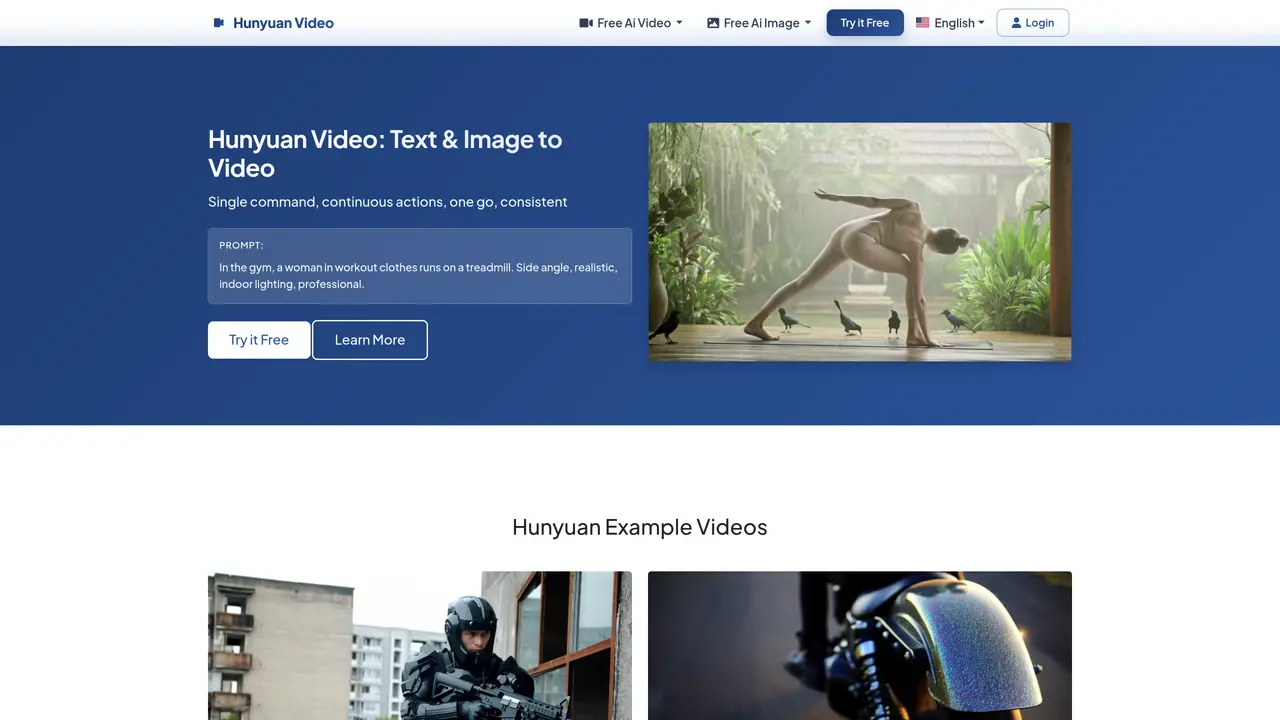The image size is (1280, 720).
Task: Click the Hunyuan Example Videos heading
Action: click(x=640, y=527)
